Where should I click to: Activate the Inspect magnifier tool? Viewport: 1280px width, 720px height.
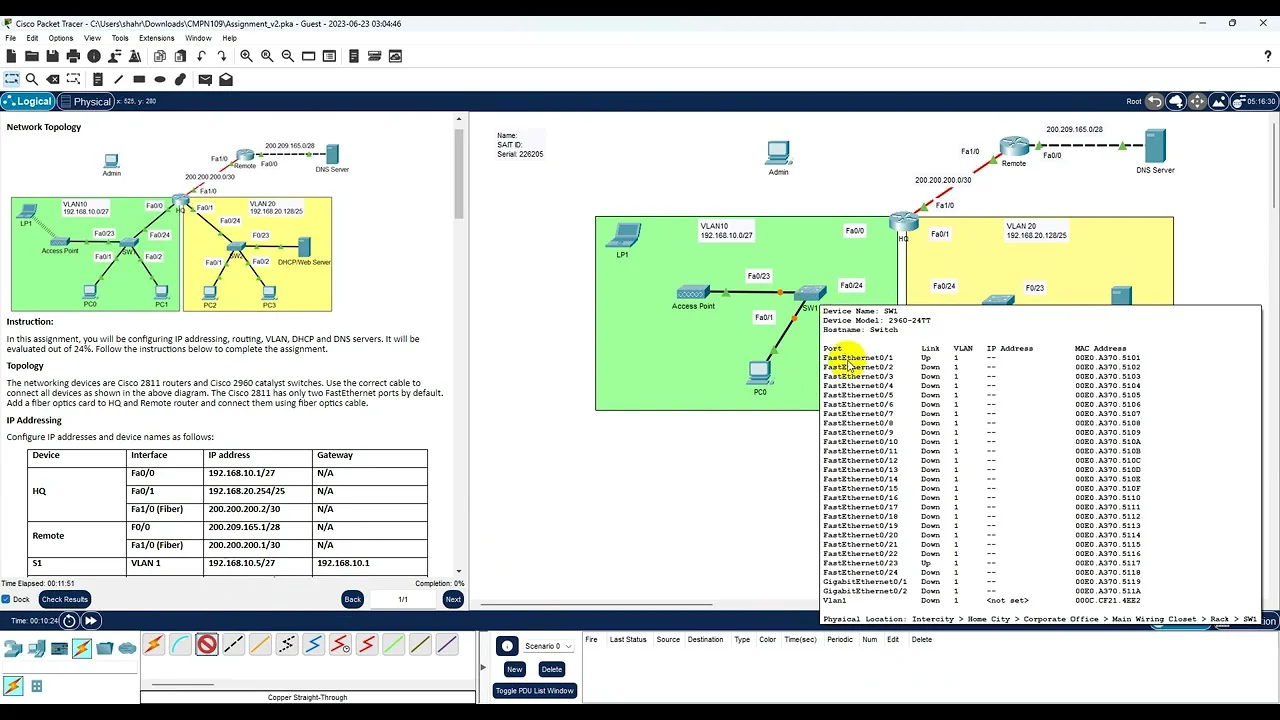pos(32,79)
